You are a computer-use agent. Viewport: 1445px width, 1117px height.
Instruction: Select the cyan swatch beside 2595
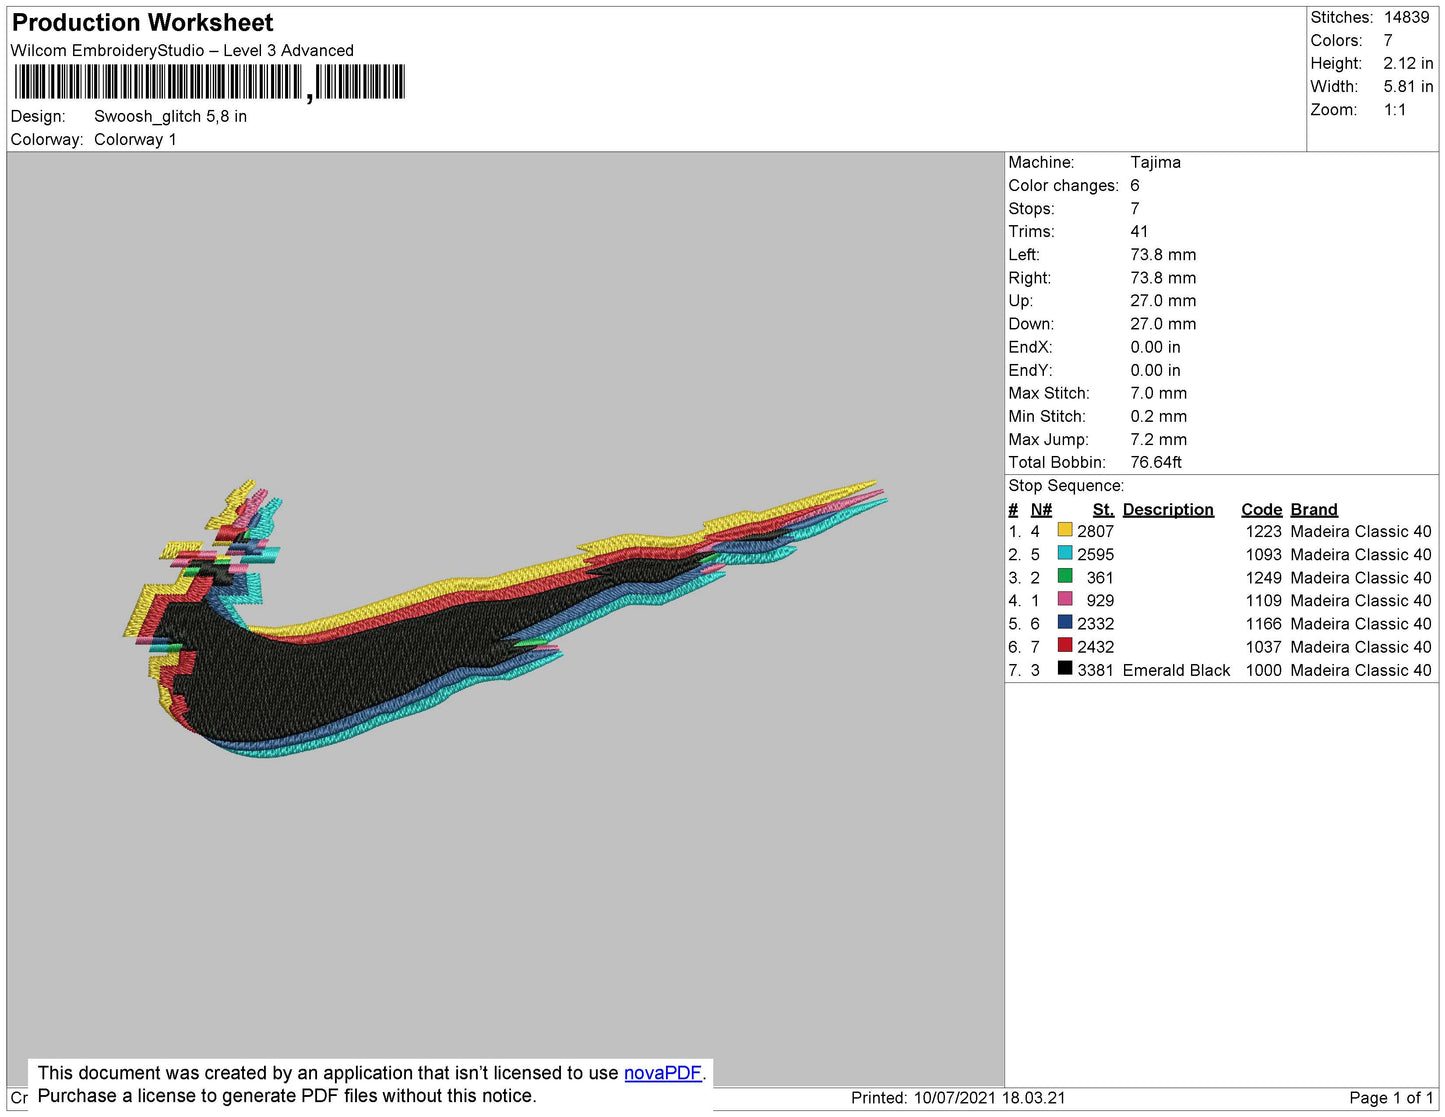coord(1065,554)
